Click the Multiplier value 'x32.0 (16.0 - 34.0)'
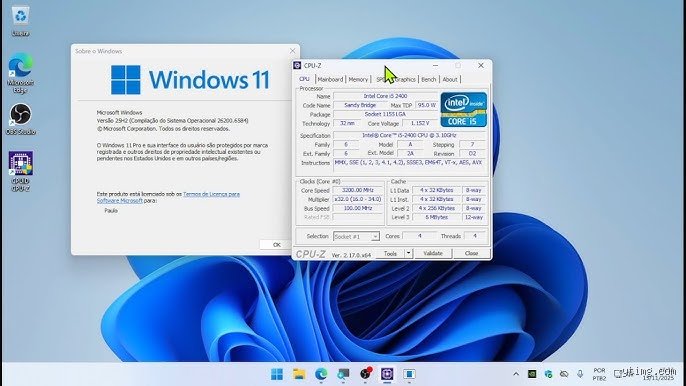686x386 pixels. [357, 199]
